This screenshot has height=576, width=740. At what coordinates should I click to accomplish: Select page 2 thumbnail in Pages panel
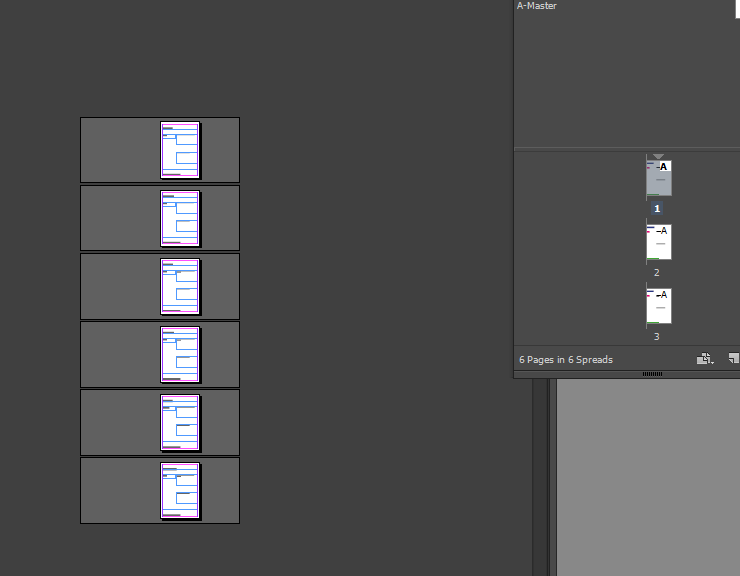pos(659,242)
